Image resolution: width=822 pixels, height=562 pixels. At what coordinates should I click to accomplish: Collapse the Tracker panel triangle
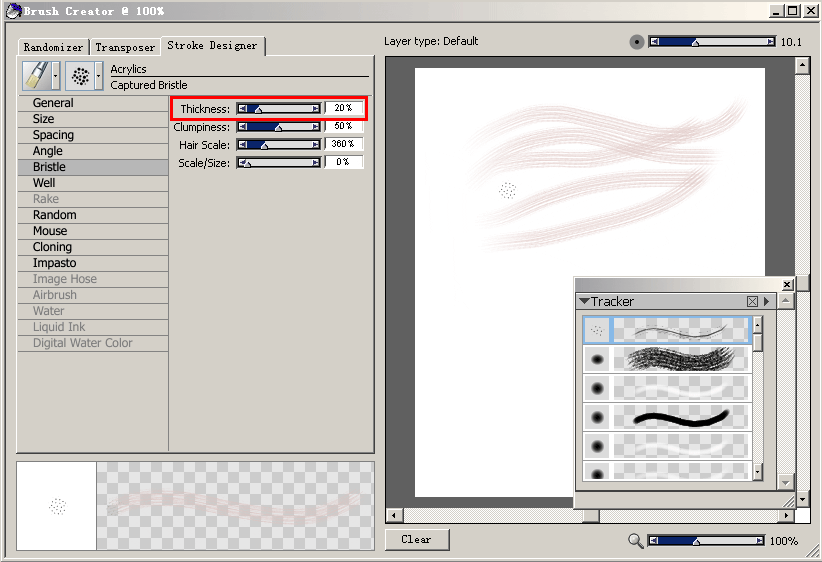point(584,301)
